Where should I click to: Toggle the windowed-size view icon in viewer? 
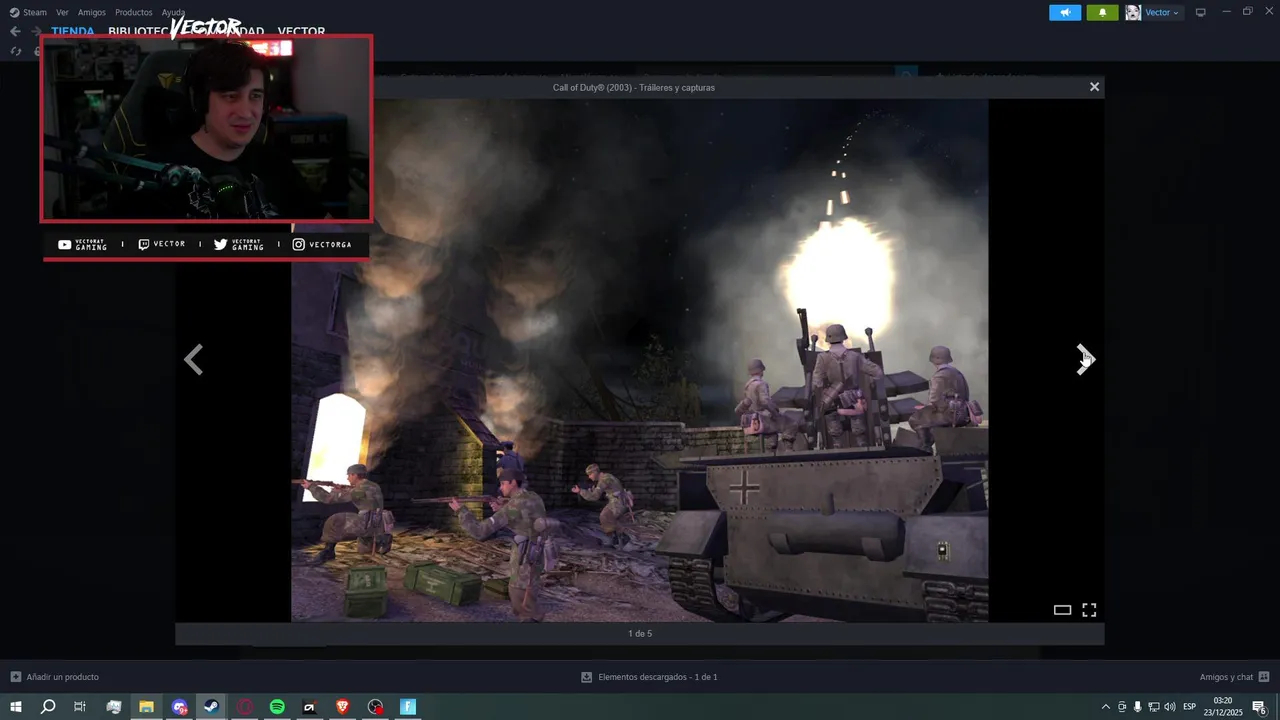click(x=1062, y=610)
